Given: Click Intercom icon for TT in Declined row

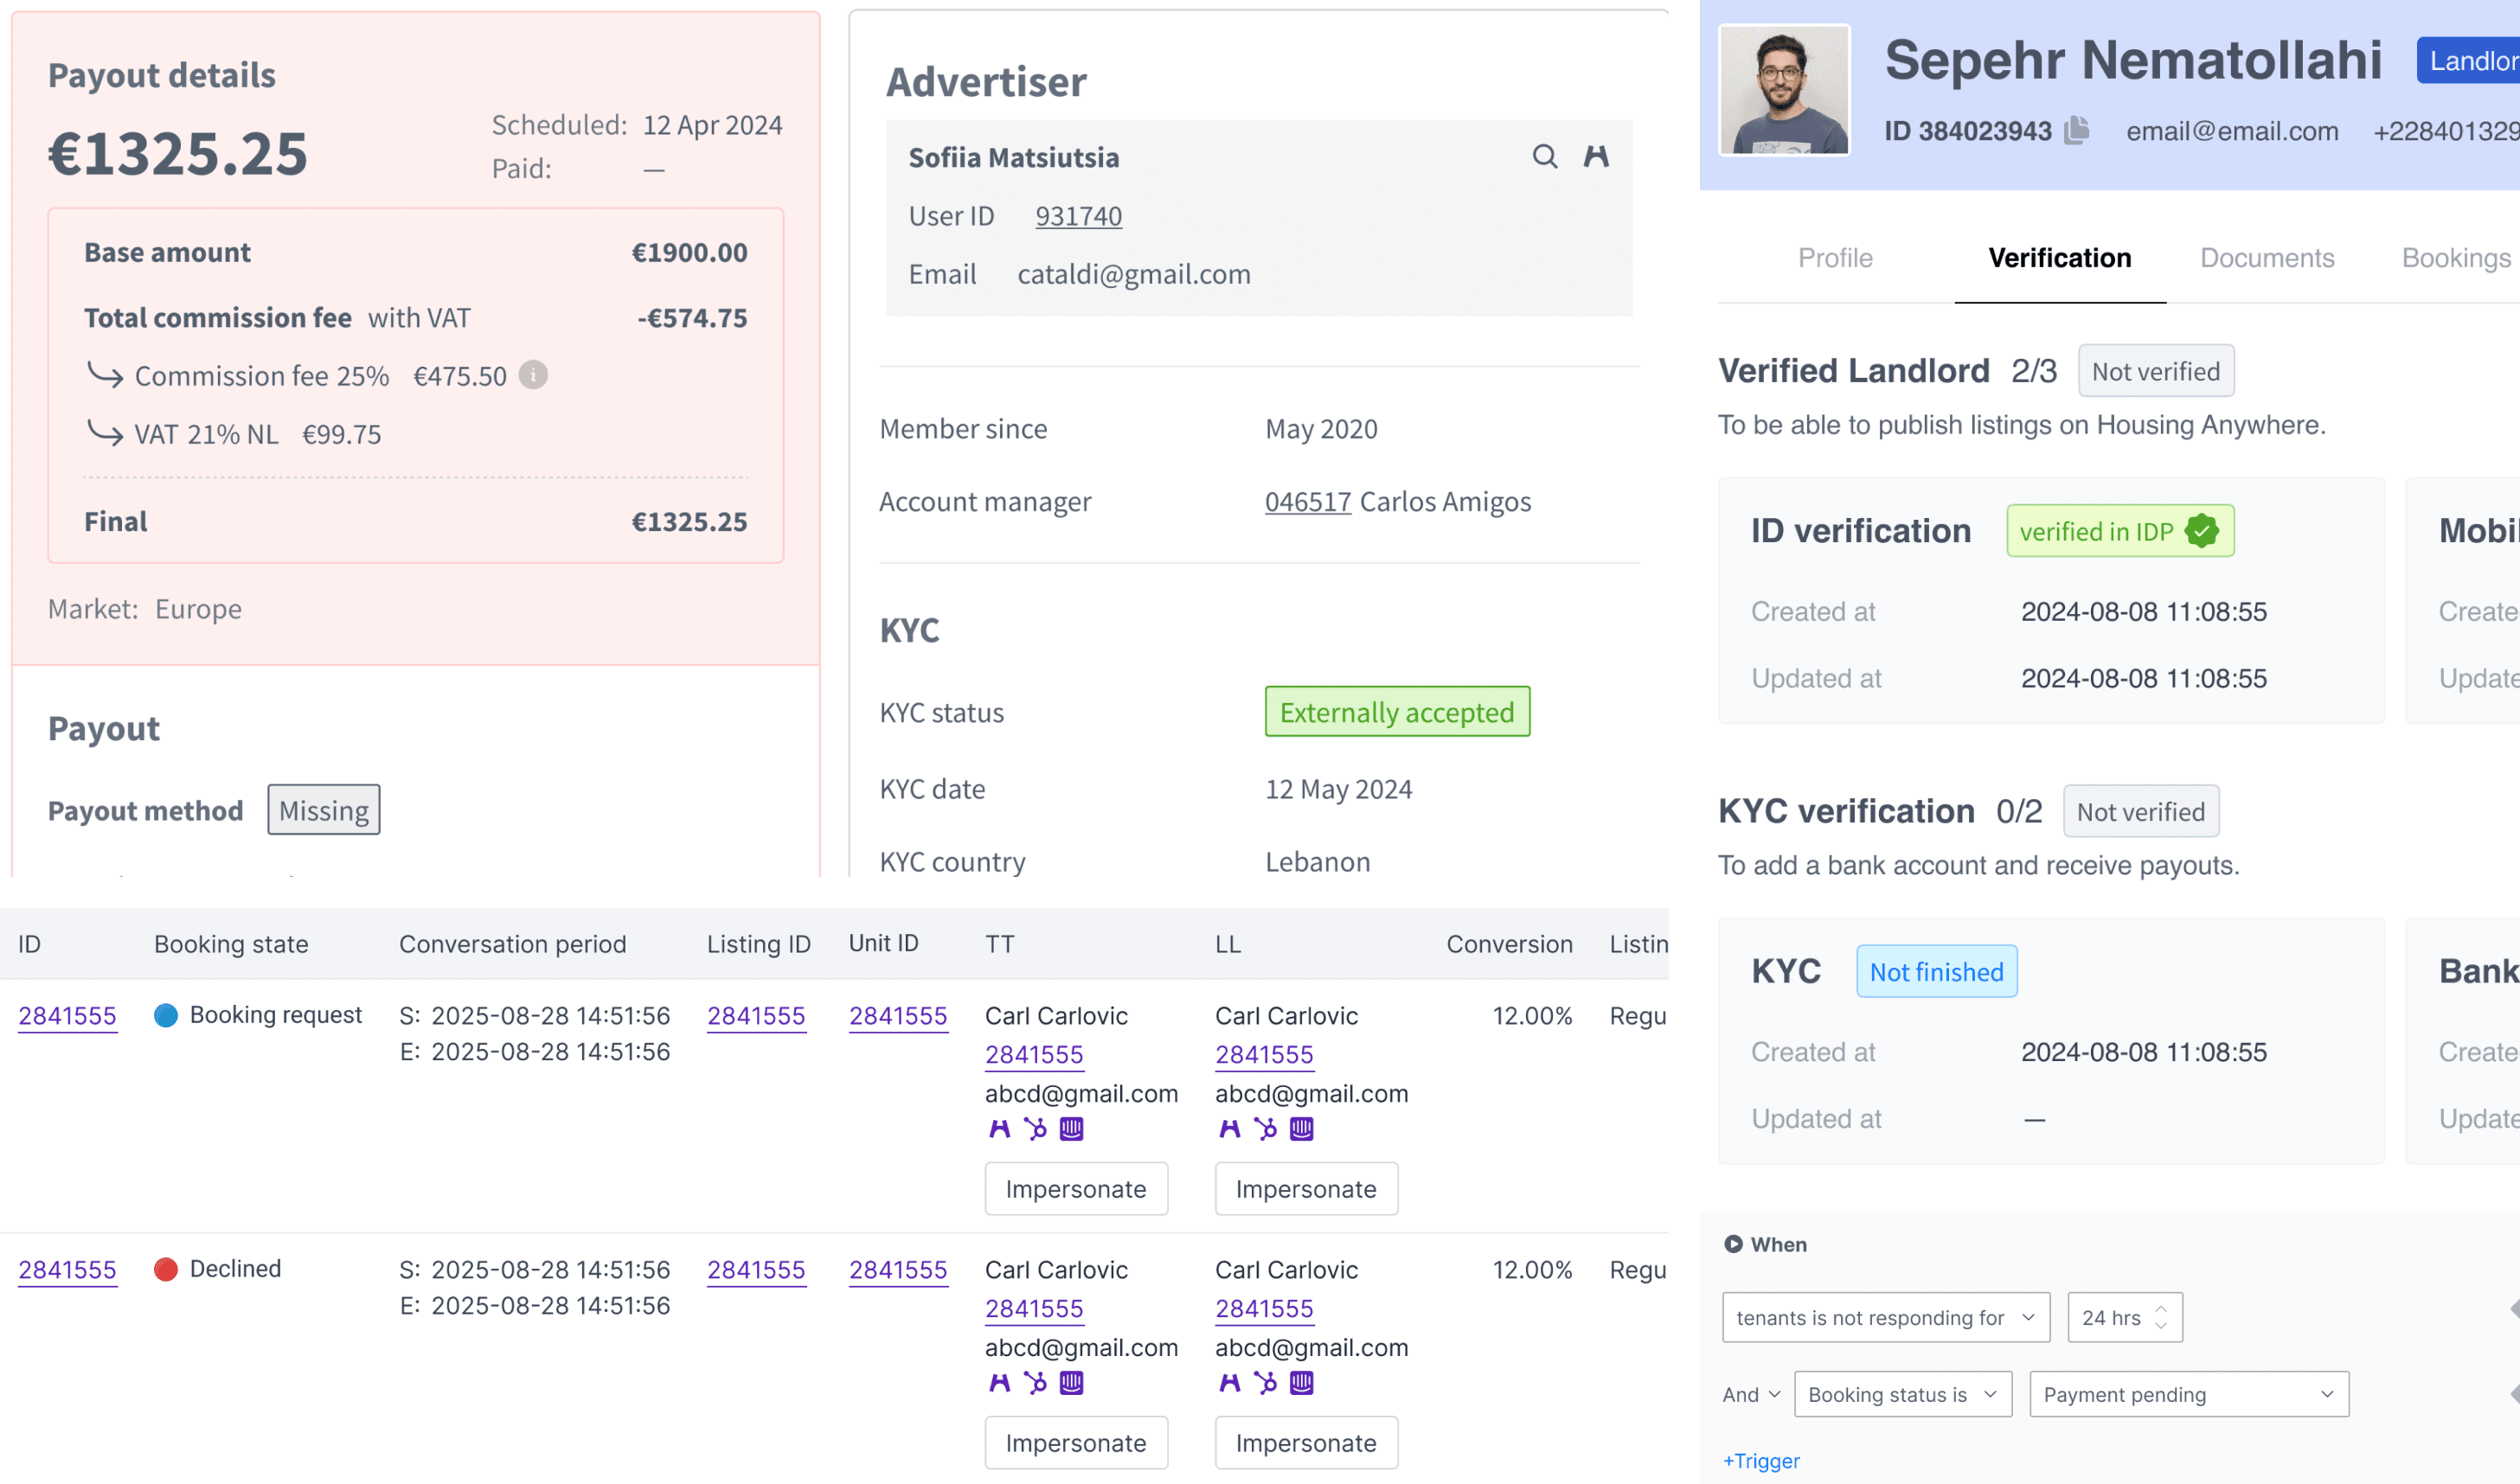Looking at the screenshot, I should coord(1071,1383).
